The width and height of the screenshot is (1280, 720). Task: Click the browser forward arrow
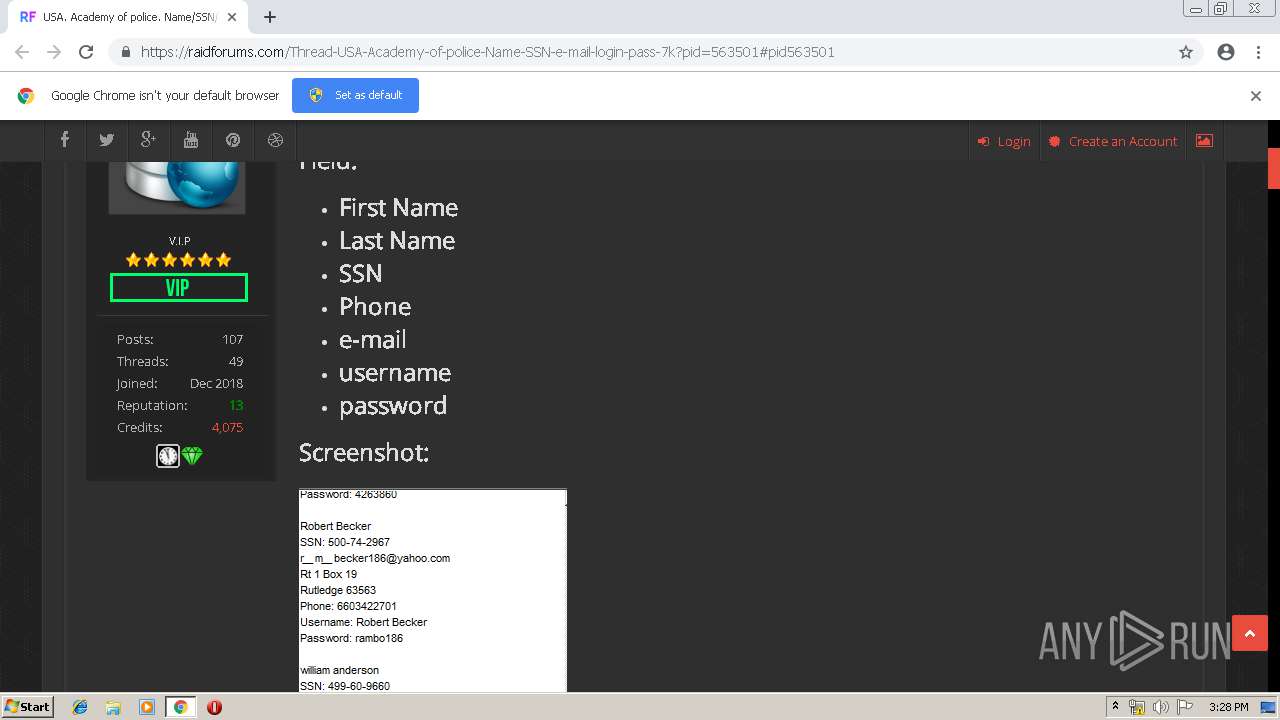(x=54, y=52)
